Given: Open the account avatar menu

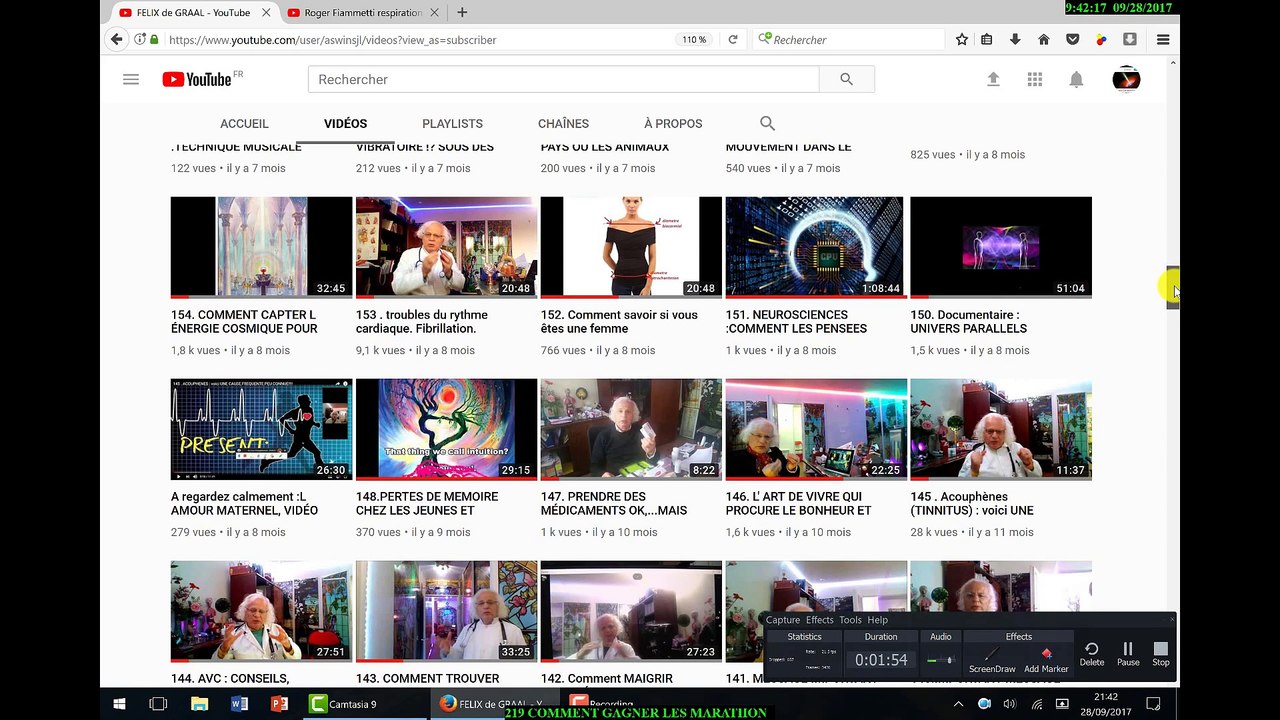Looking at the screenshot, I should (1126, 79).
